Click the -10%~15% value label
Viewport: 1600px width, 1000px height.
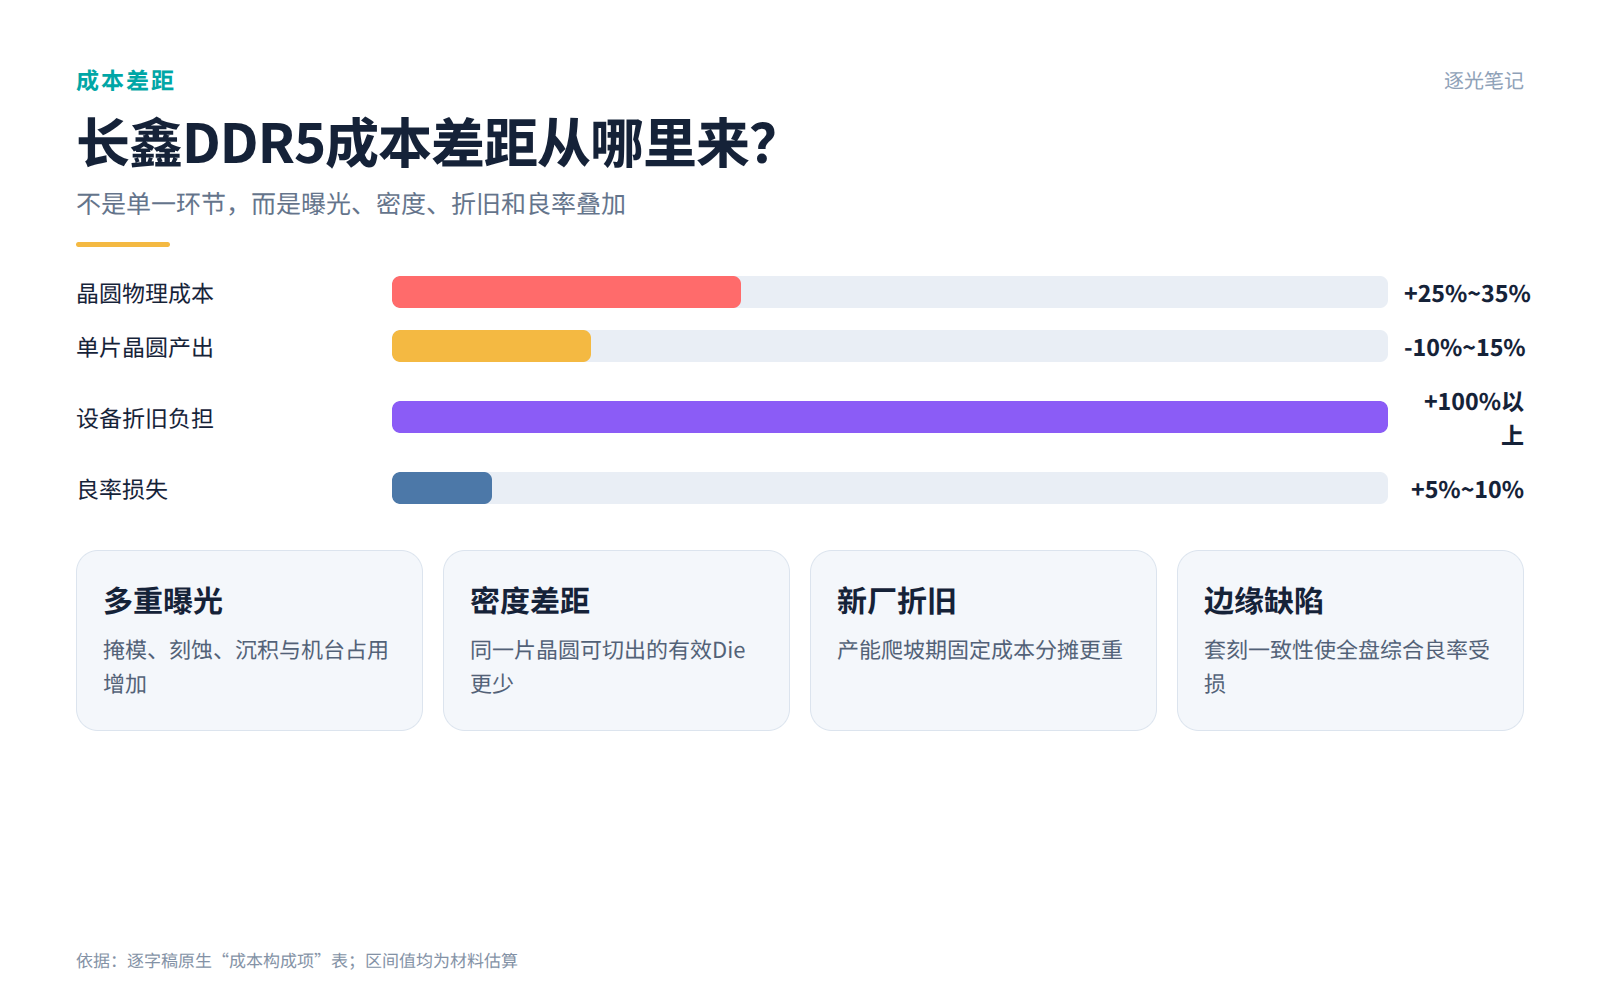click(x=1465, y=348)
